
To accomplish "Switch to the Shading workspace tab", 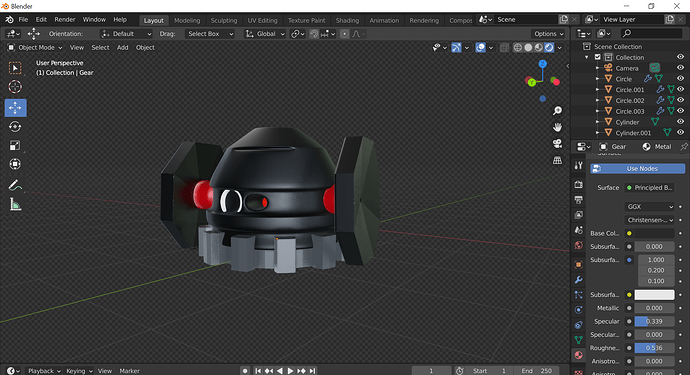I will (x=347, y=20).
